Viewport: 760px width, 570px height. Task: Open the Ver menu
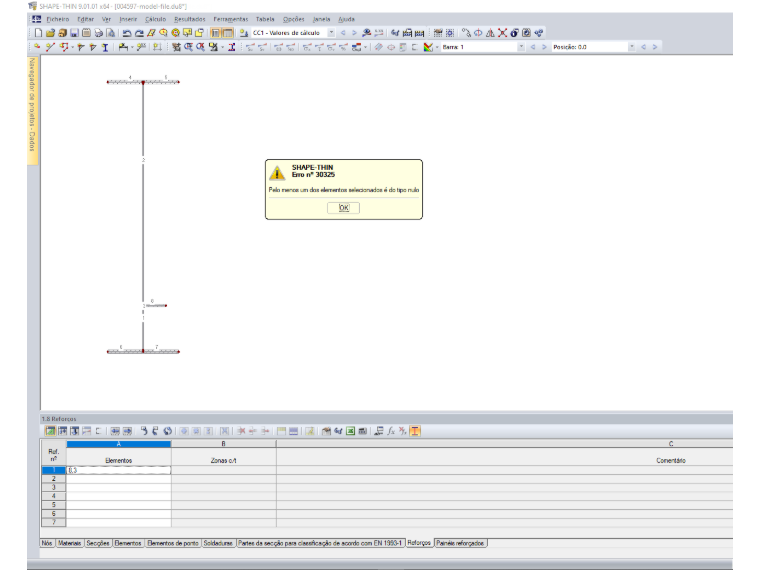click(106, 19)
